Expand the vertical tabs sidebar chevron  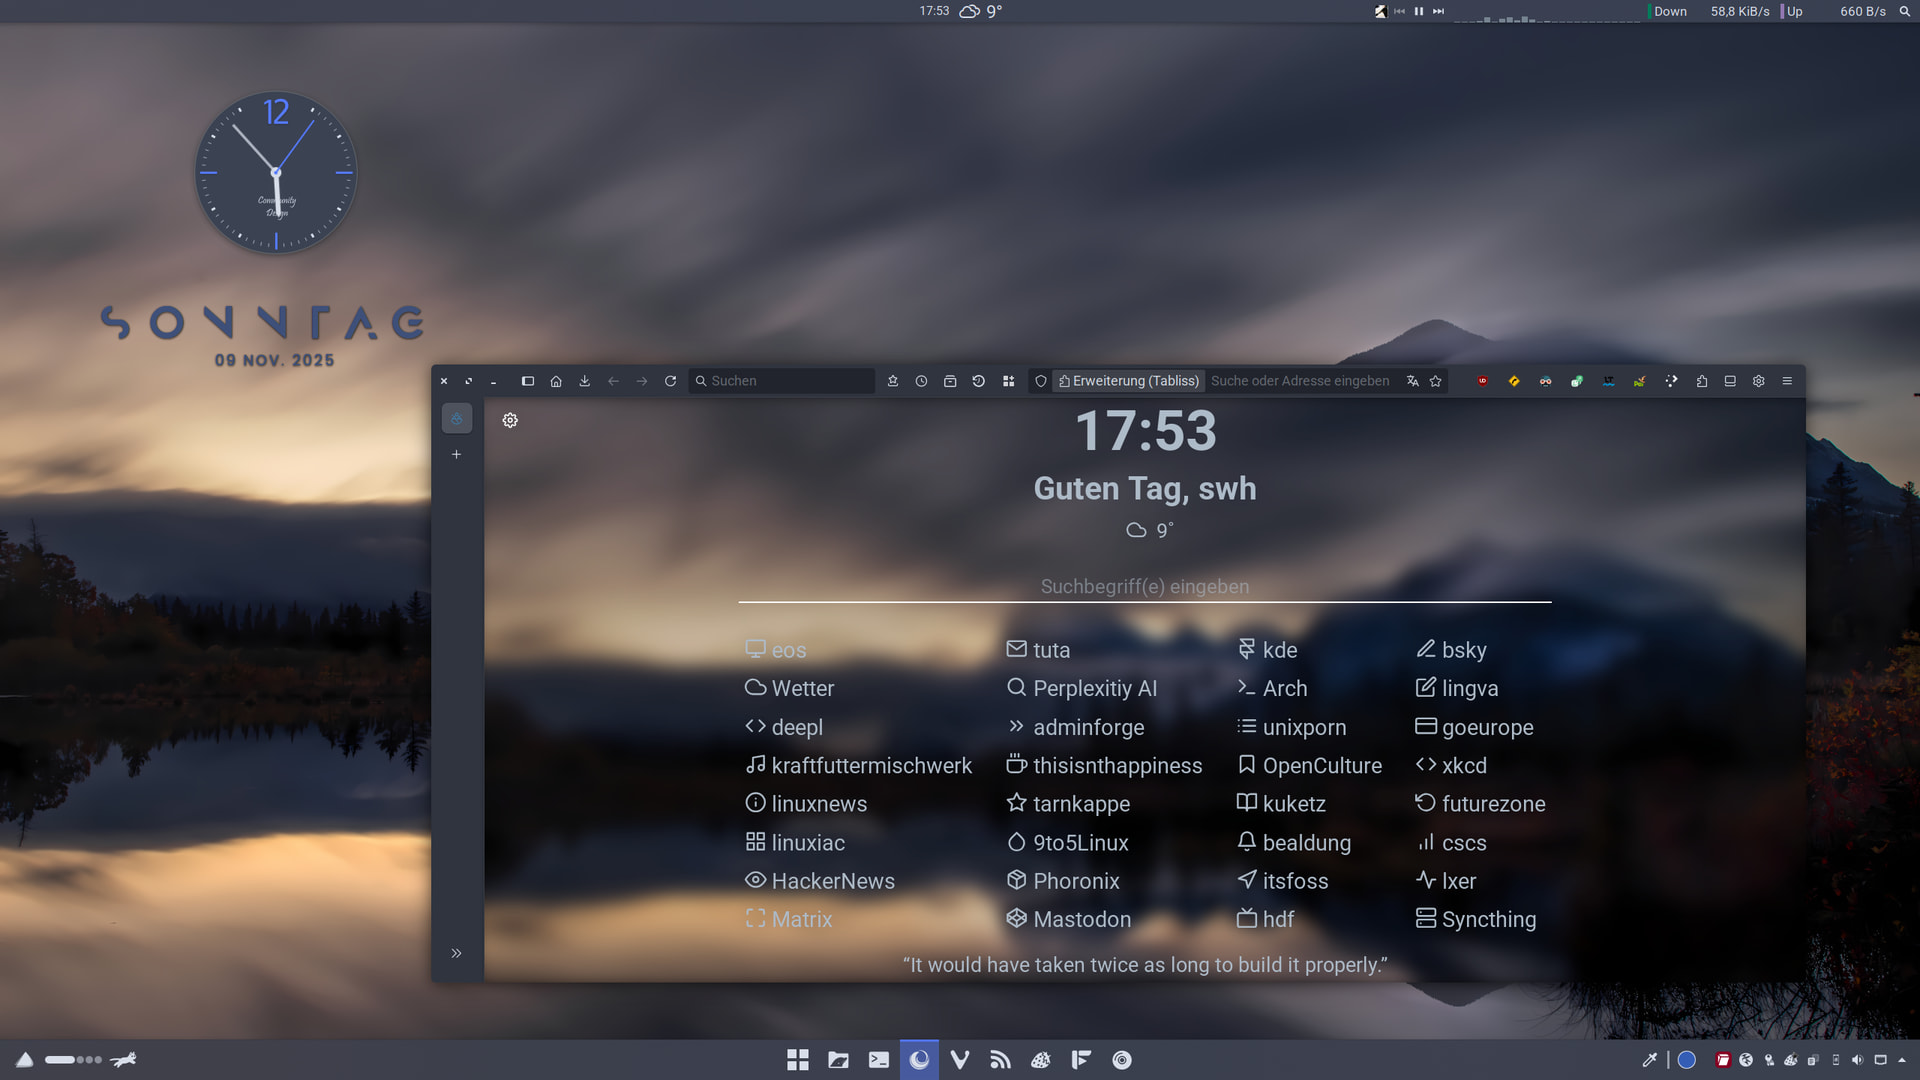click(456, 953)
